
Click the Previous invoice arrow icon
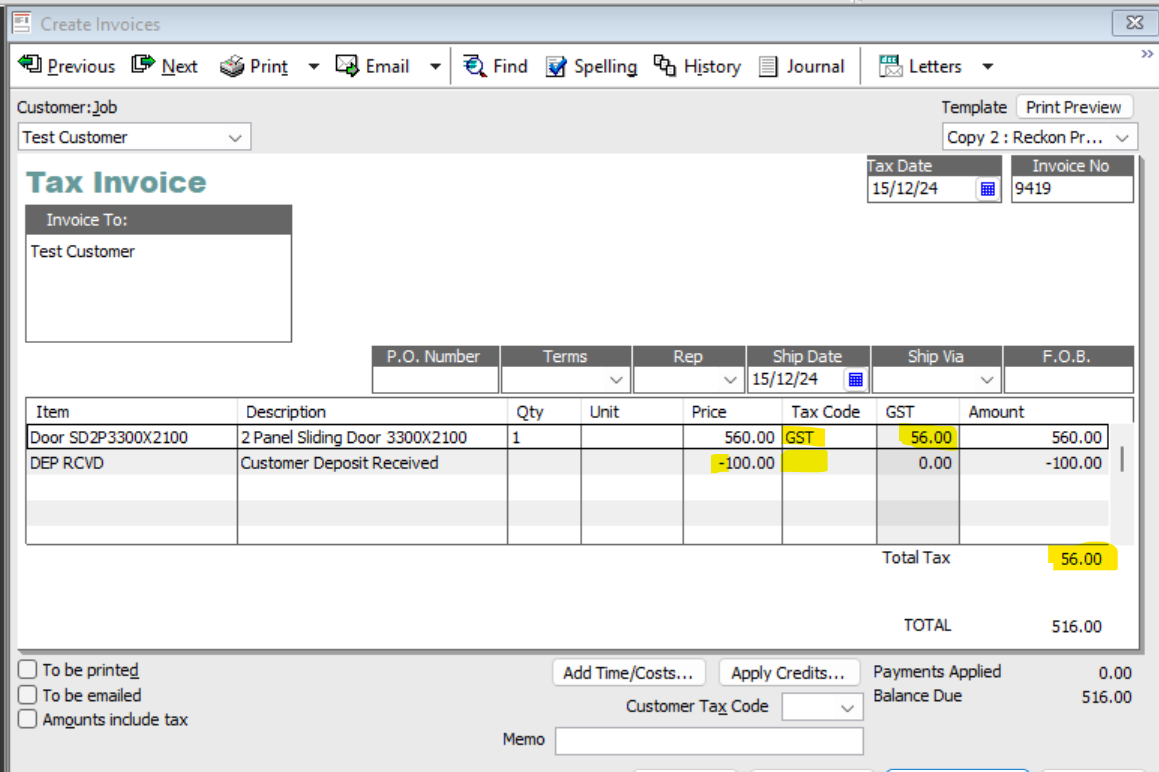(x=30, y=64)
